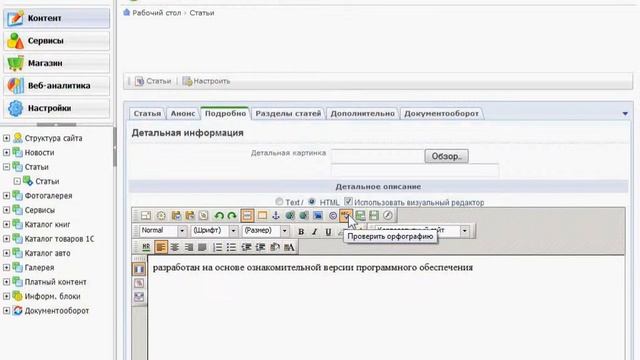This screenshot has height=360, width=640.
Task: Collapse the top-level Статьи tree node
Action: coord(7,167)
